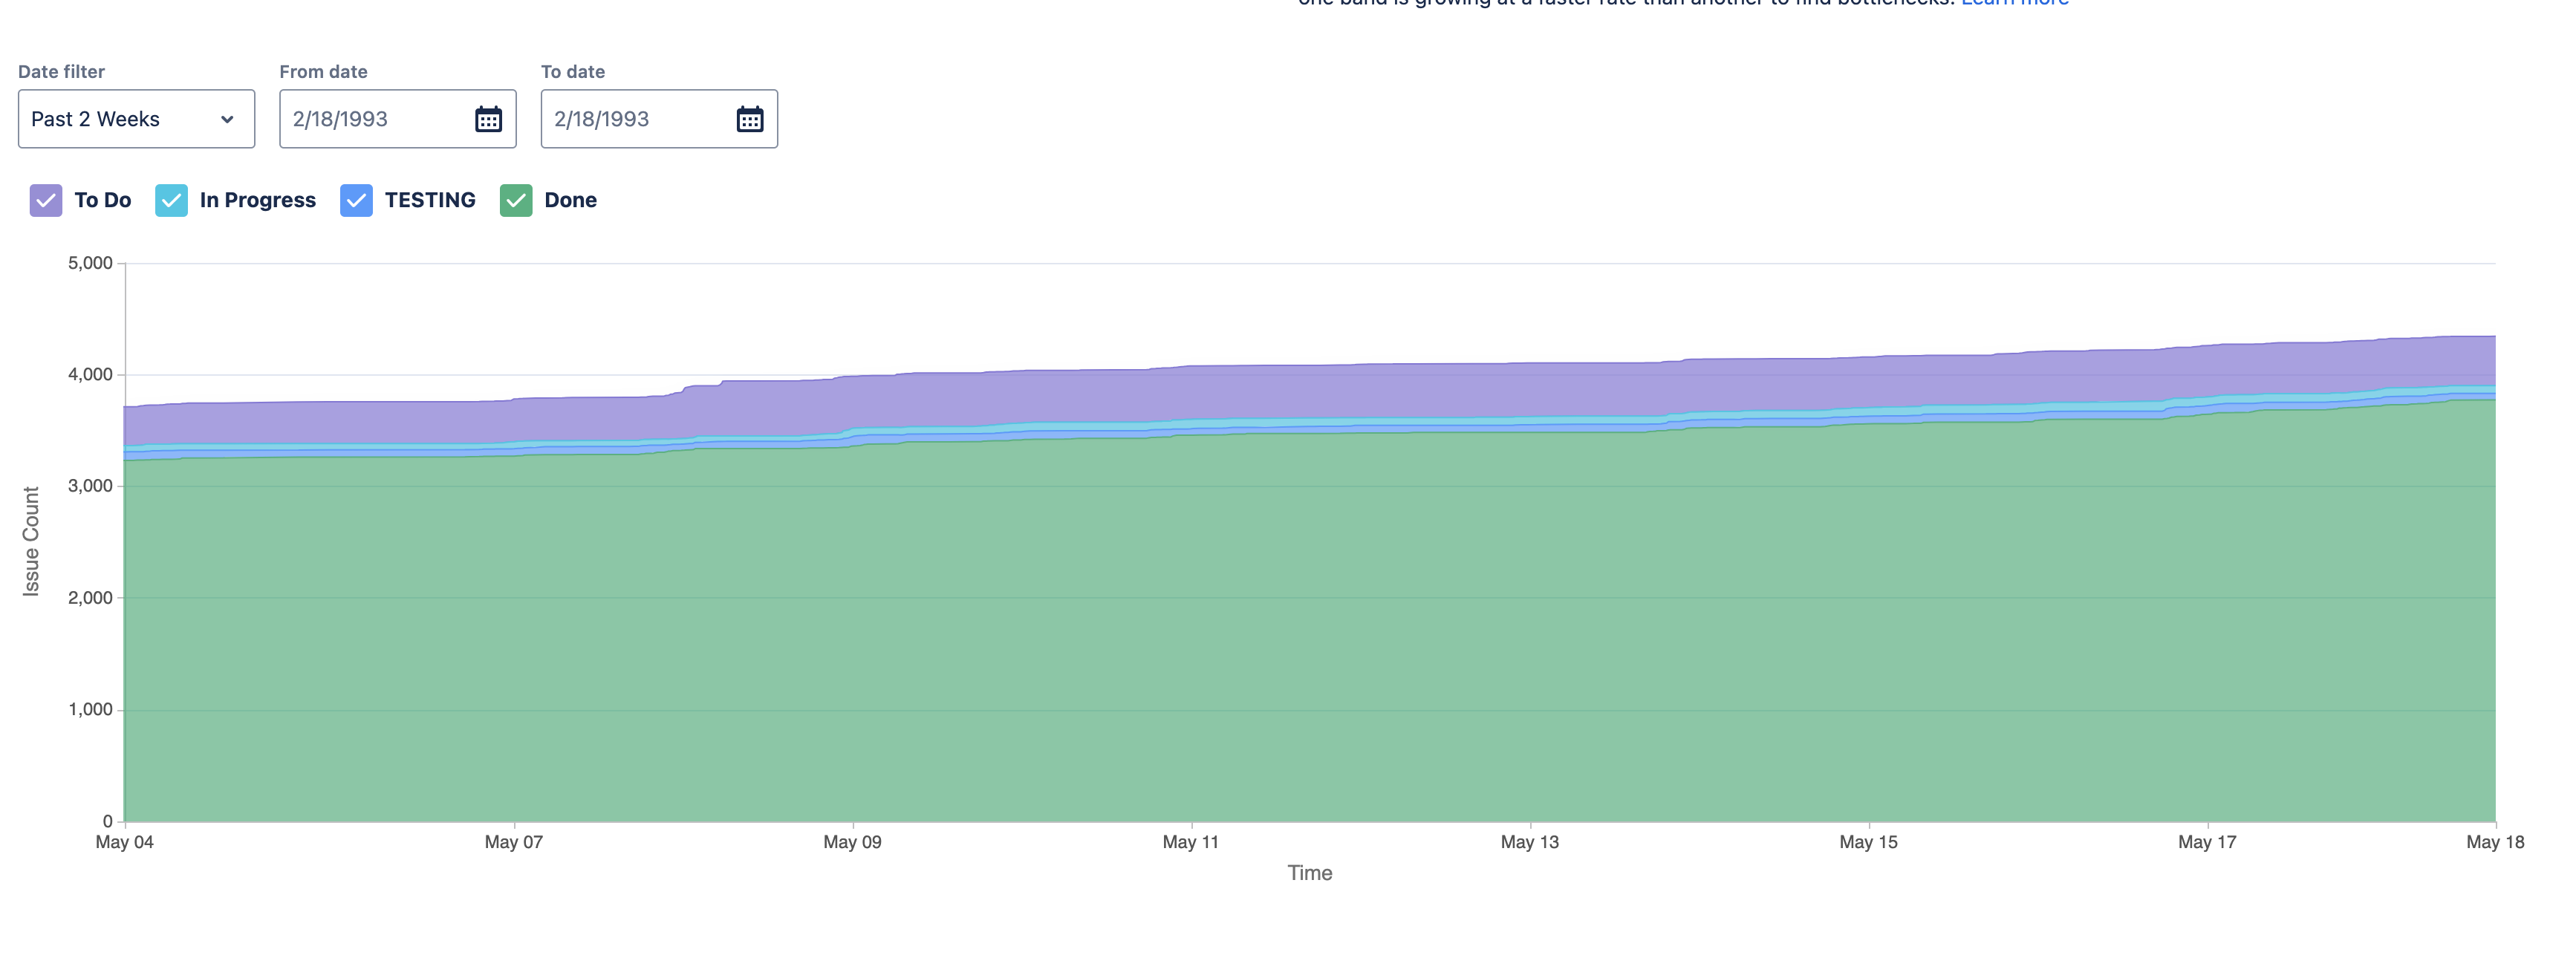Open the To date calendar picker icon
The height and width of the screenshot is (958, 2576).
[x=749, y=119]
